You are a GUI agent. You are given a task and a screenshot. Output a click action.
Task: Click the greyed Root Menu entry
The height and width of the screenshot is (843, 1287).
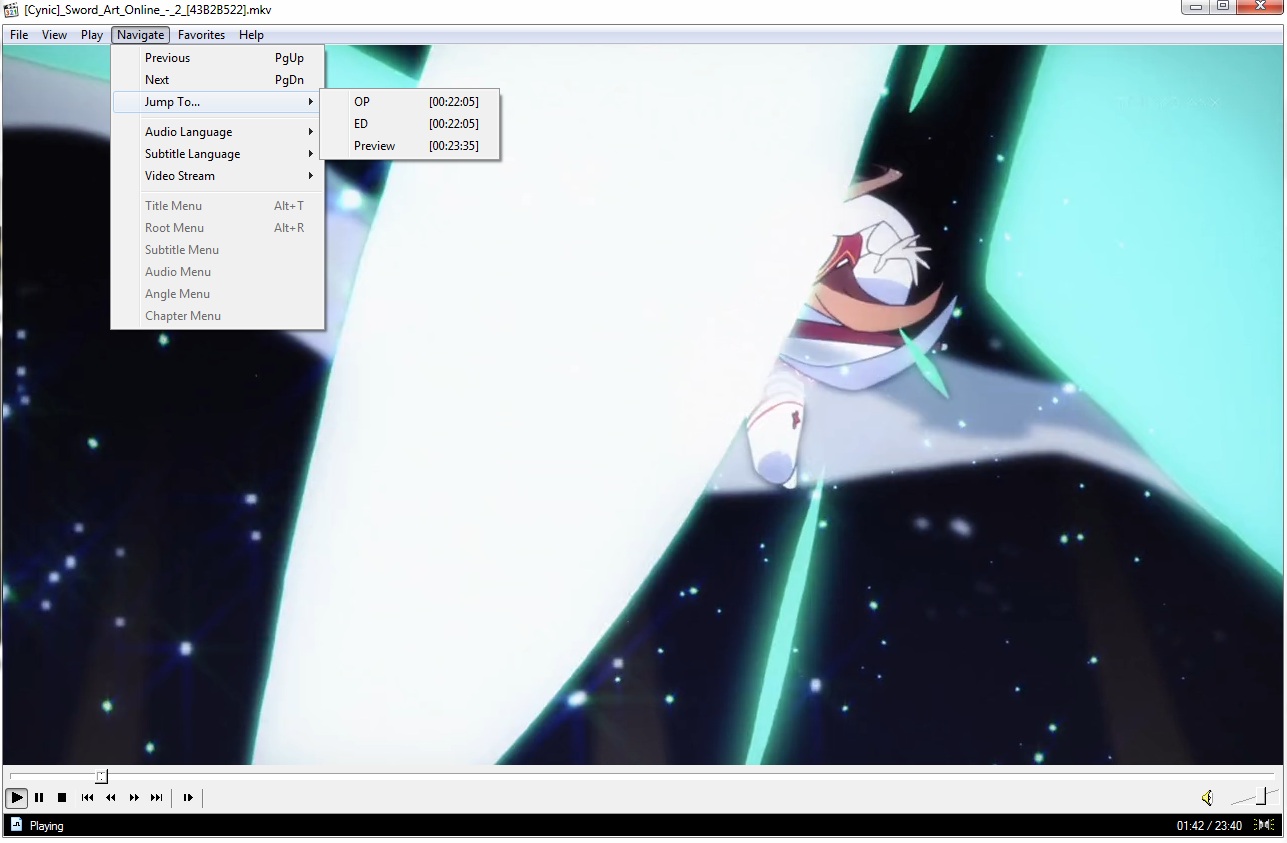click(217, 228)
